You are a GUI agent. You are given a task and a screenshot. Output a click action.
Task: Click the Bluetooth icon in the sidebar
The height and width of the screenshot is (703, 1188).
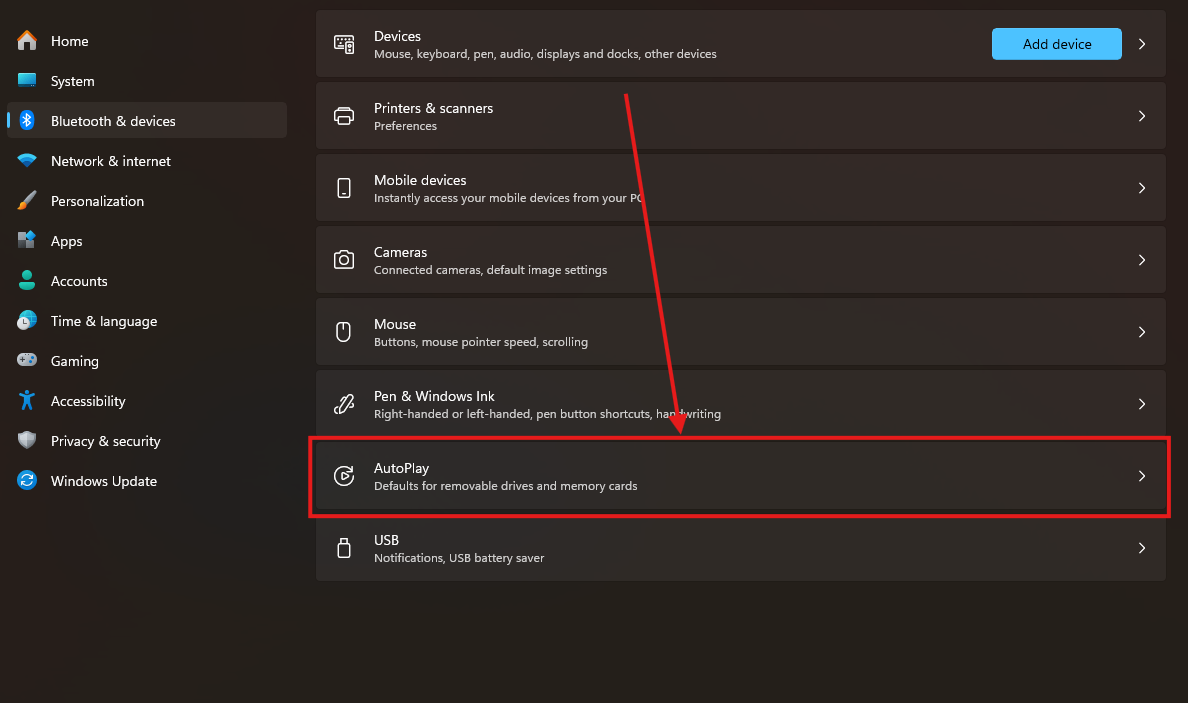point(27,120)
